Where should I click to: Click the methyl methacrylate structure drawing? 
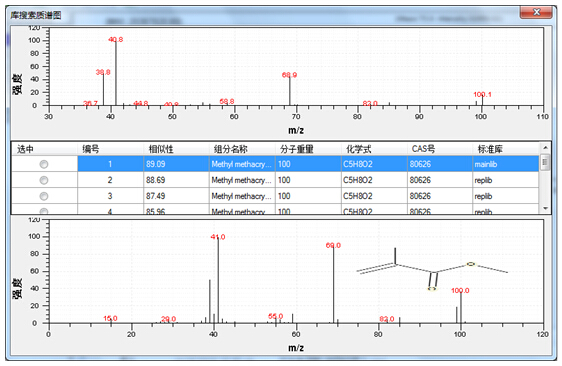(x=432, y=269)
